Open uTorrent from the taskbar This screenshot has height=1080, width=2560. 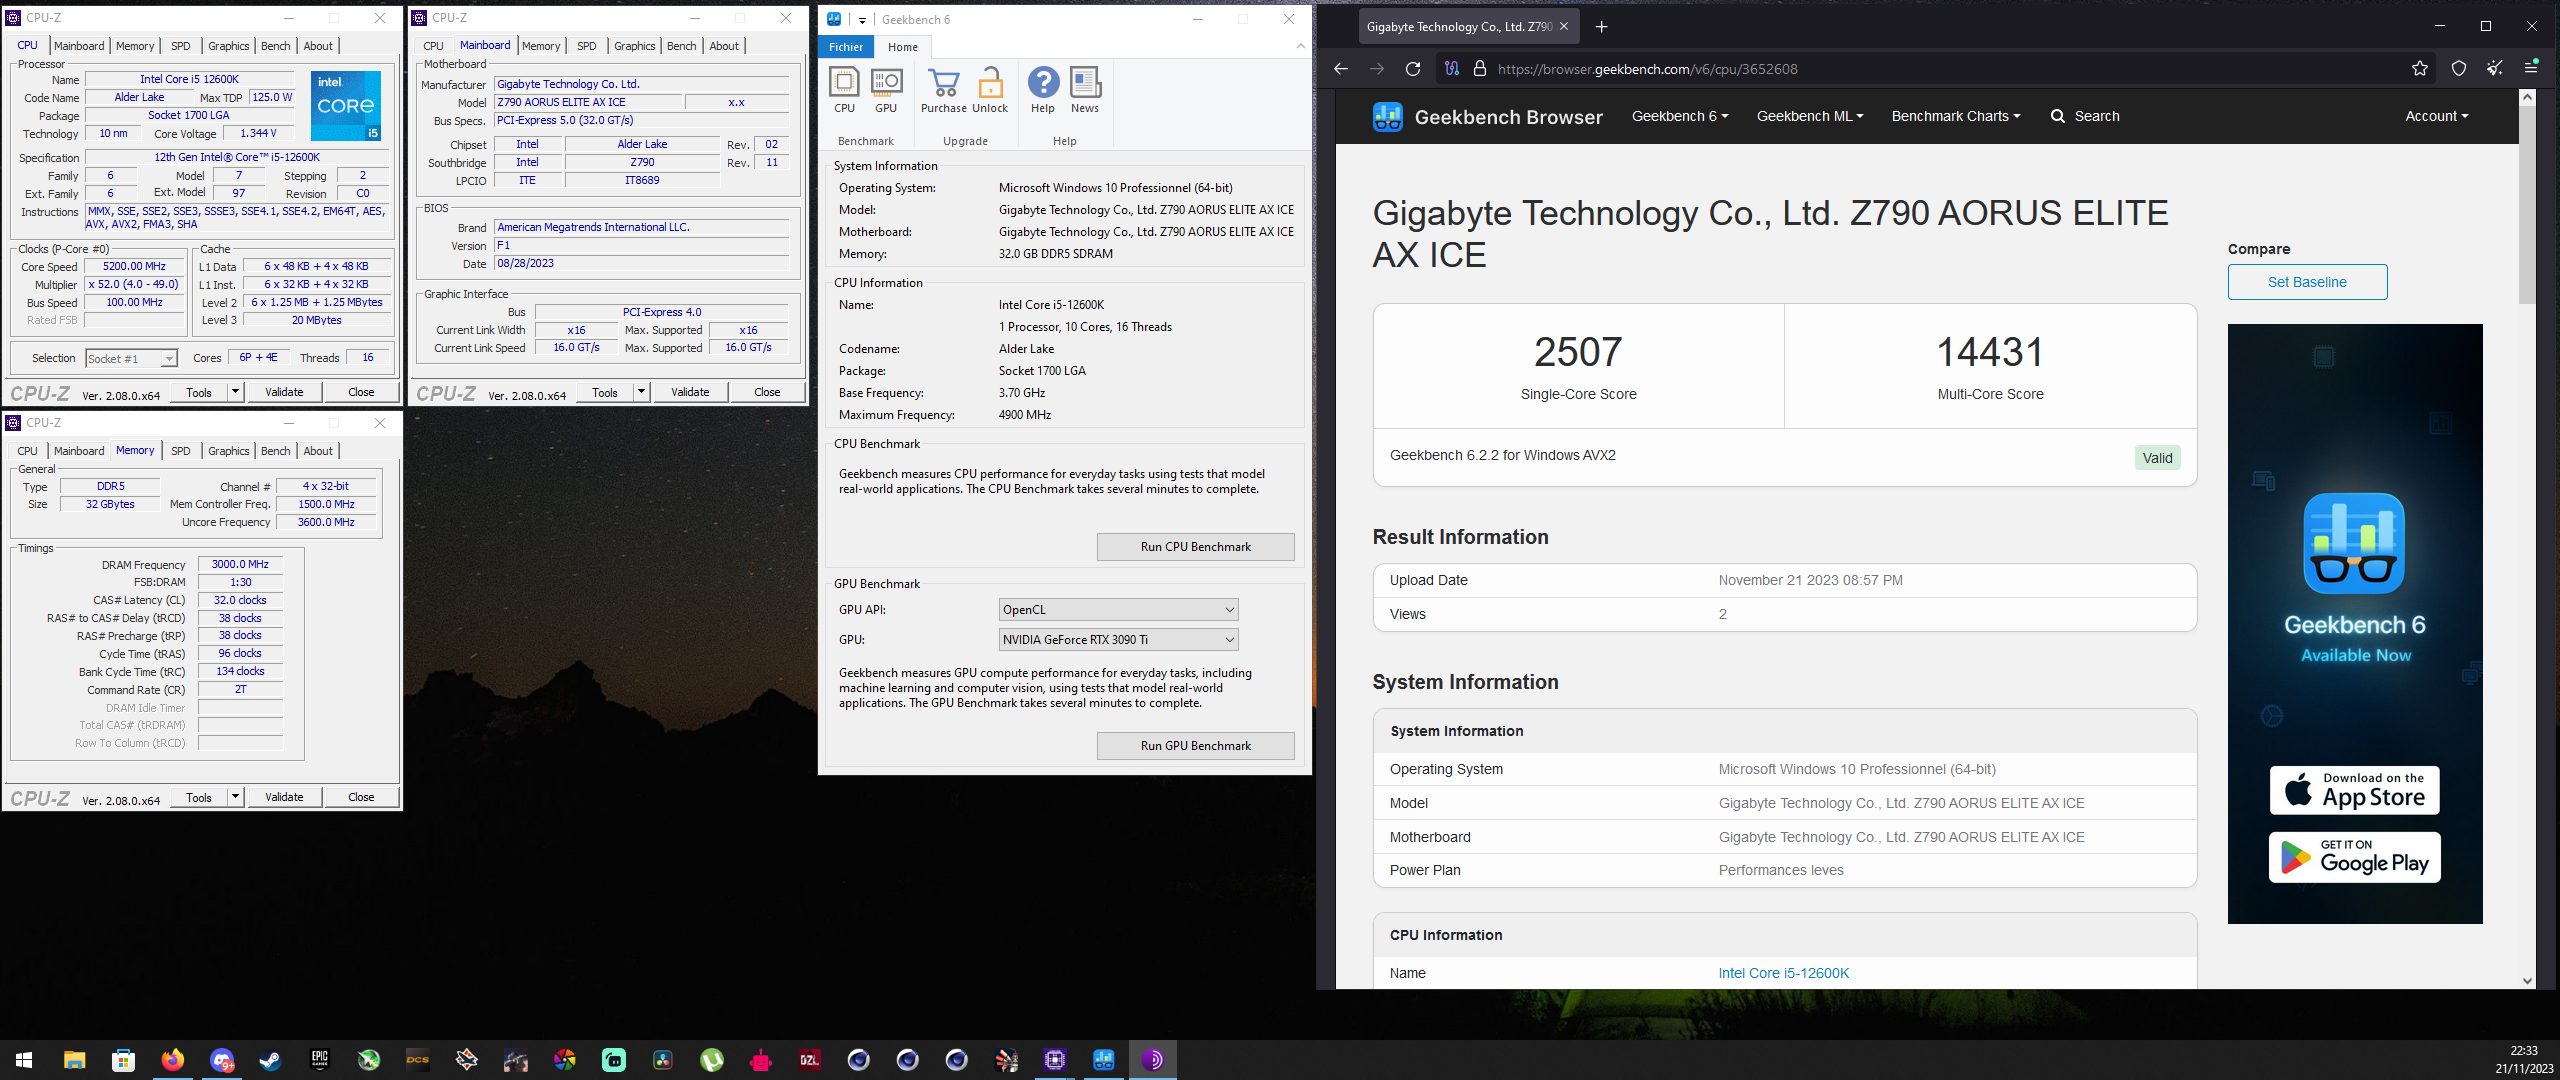coord(712,1060)
